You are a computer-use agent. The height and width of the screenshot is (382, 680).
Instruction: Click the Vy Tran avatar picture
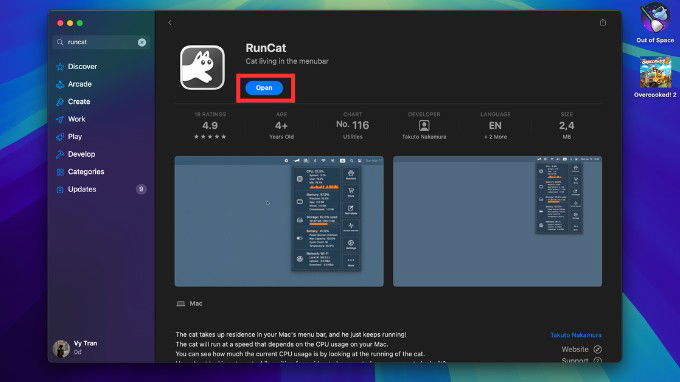click(61, 348)
